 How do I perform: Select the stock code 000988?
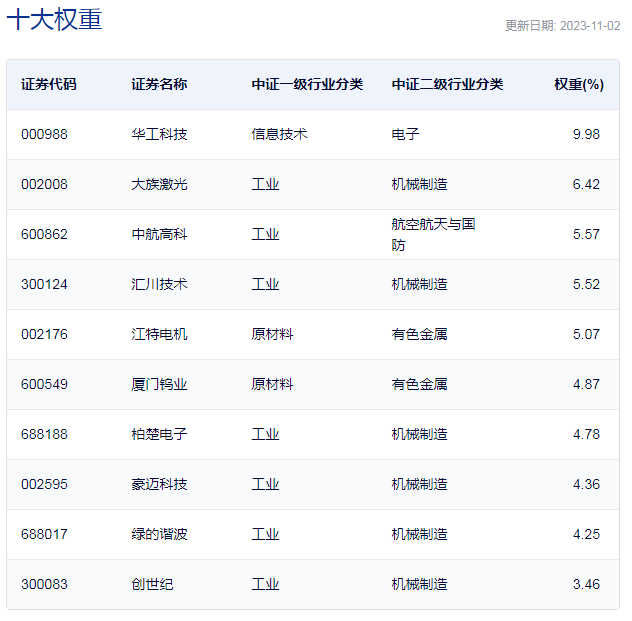pos(44,134)
